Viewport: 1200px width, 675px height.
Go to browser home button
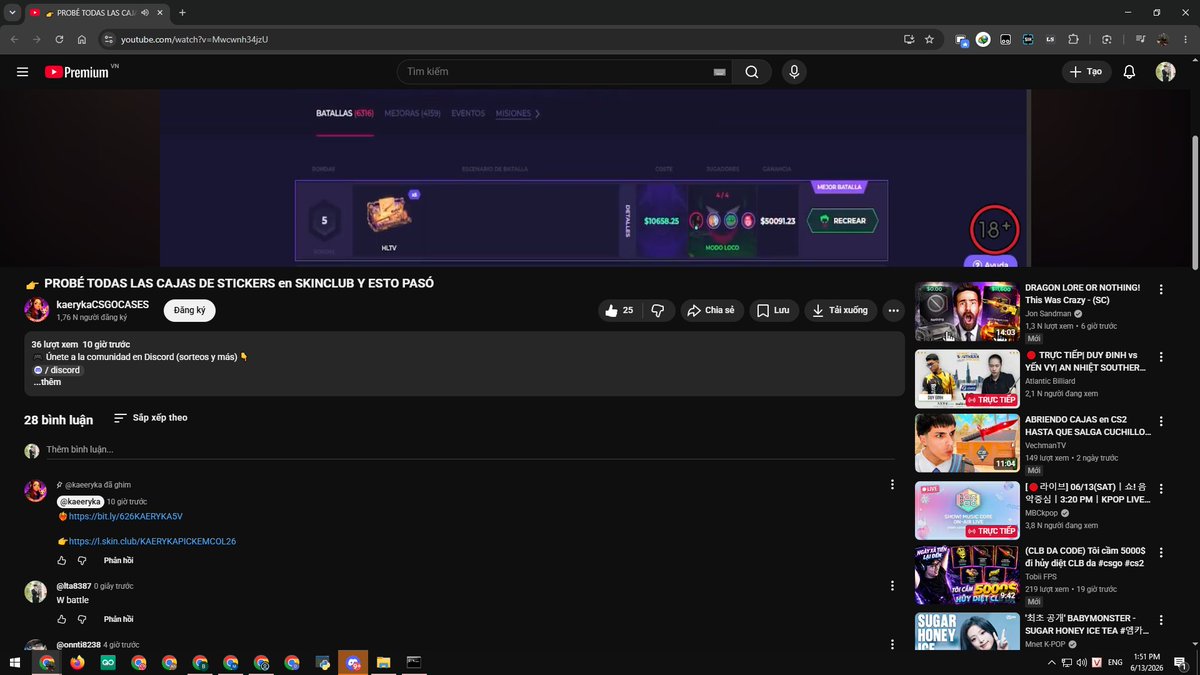pyautogui.click(x=82, y=39)
